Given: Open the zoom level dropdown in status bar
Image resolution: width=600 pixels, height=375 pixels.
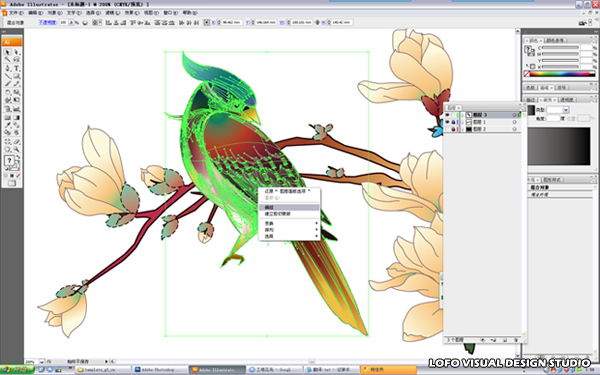Looking at the screenshot, I should (x=42, y=361).
